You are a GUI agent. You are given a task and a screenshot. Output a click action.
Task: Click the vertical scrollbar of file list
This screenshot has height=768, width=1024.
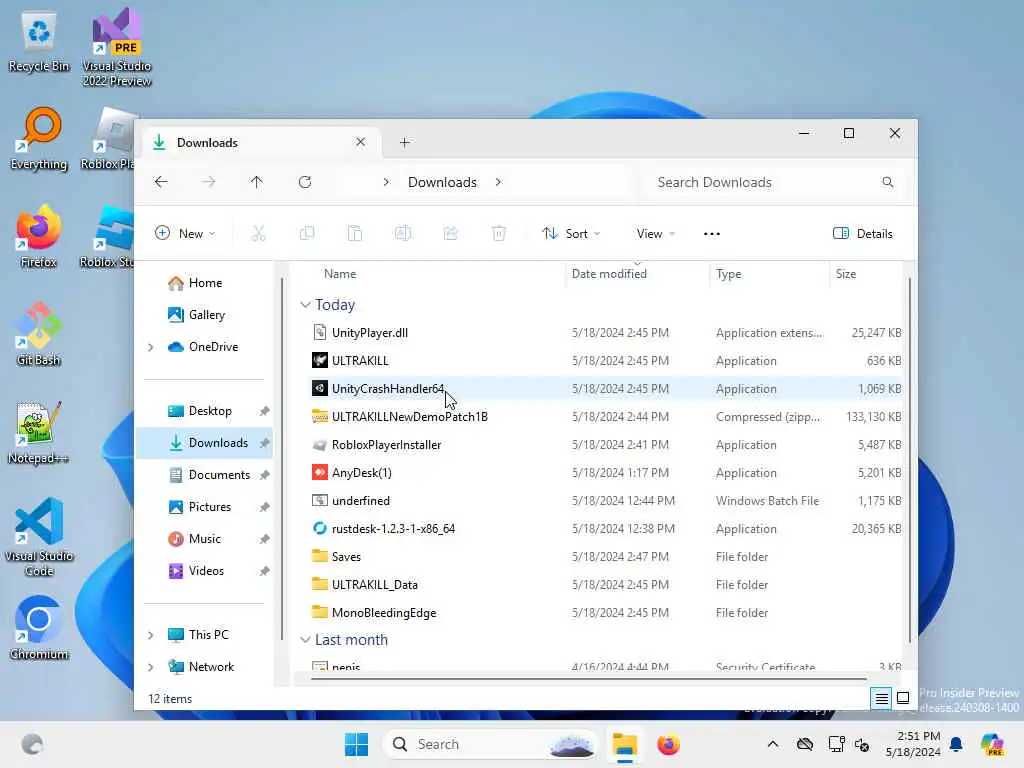(x=910, y=459)
